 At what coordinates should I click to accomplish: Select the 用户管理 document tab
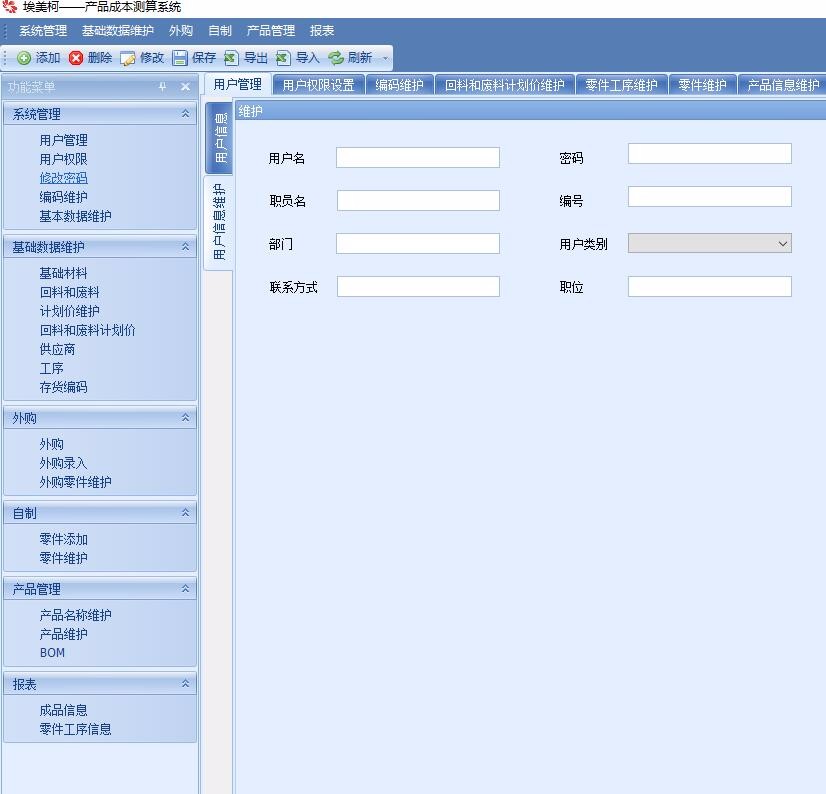(238, 84)
